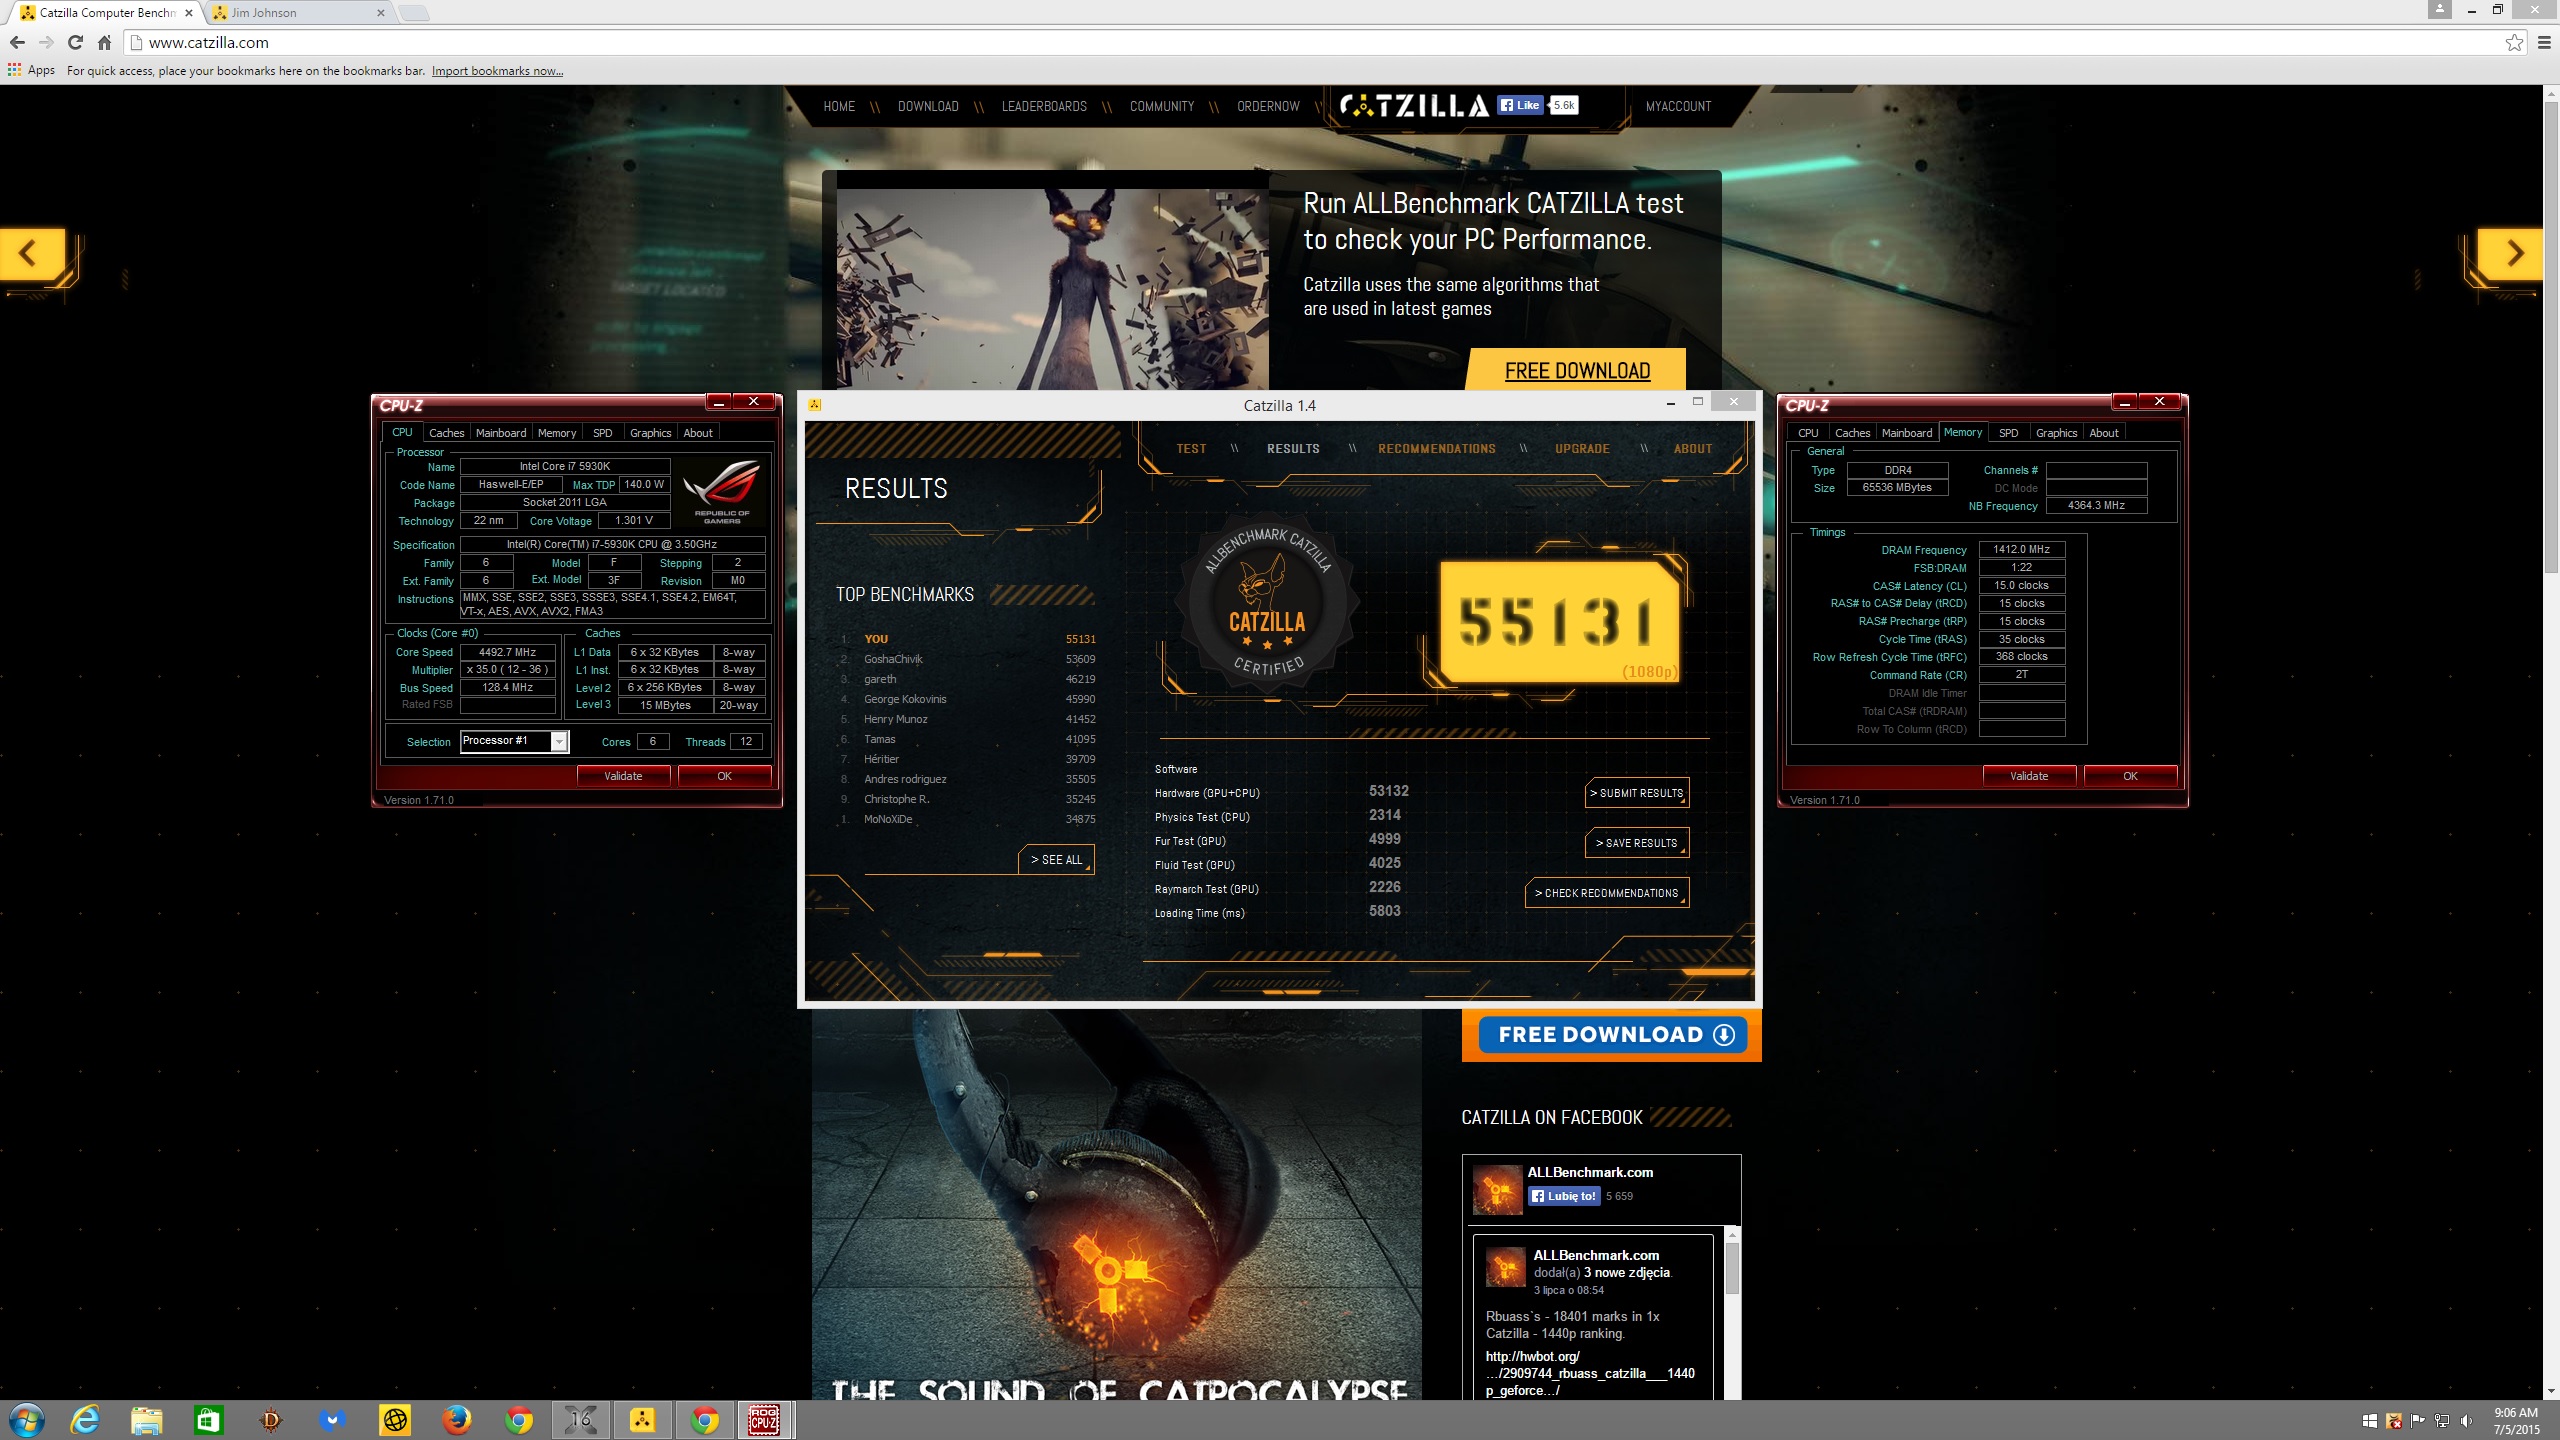Click Lubię to Facebook like button
Screen dimensions: 2560x1440
pyautogui.click(x=1564, y=1196)
